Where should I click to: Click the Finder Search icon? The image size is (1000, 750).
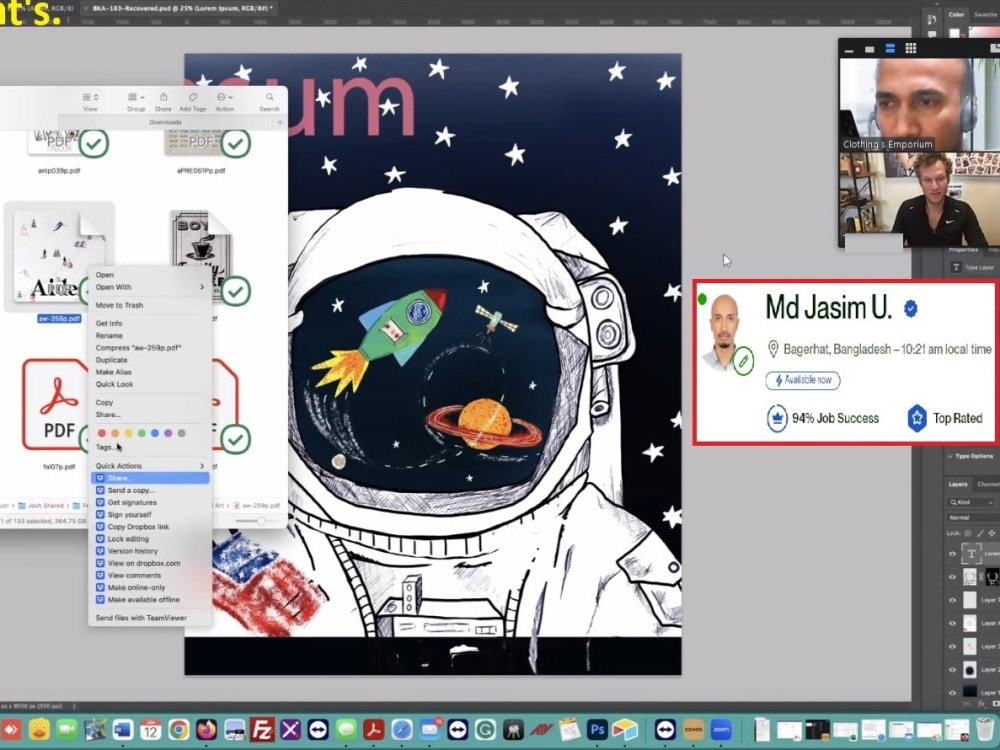pos(270,97)
